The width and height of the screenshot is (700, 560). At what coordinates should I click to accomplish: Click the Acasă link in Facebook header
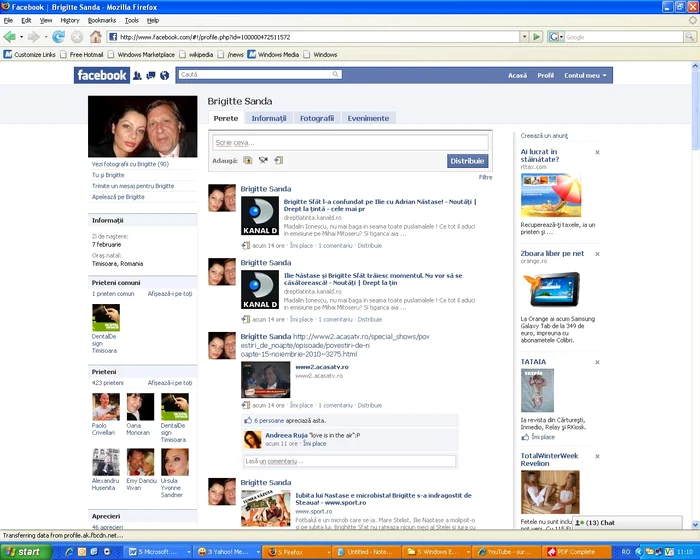517,75
